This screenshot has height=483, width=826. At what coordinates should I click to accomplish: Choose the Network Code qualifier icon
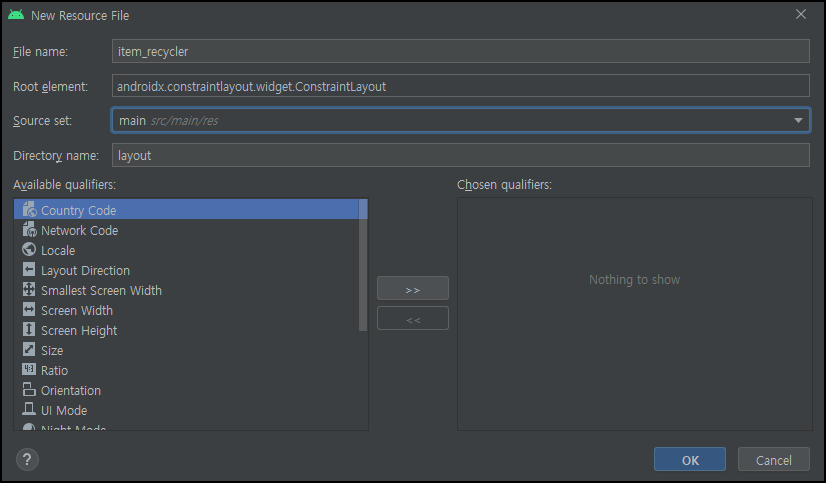[30, 230]
